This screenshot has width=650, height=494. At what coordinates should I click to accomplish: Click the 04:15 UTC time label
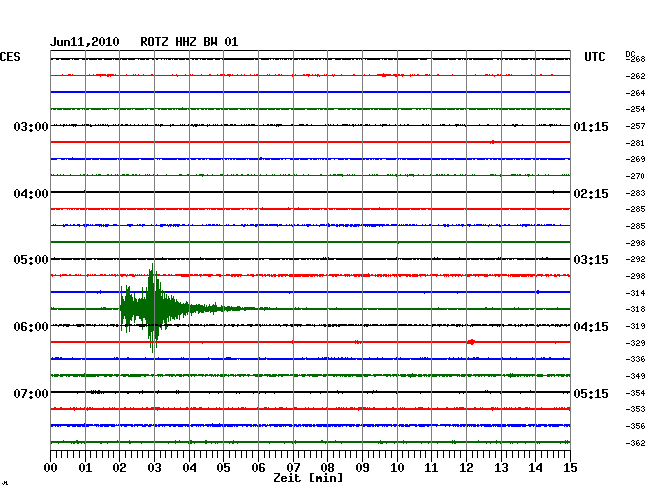click(591, 327)
